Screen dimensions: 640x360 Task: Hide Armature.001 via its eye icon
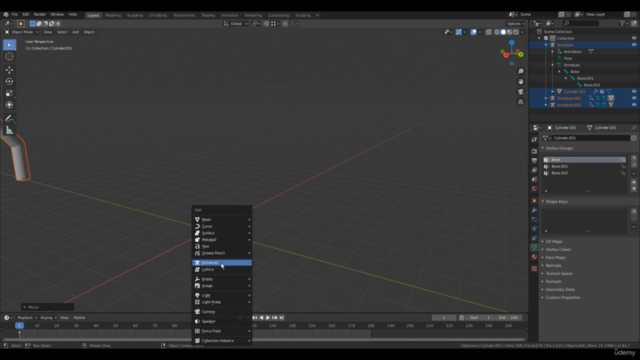(634, 98)
